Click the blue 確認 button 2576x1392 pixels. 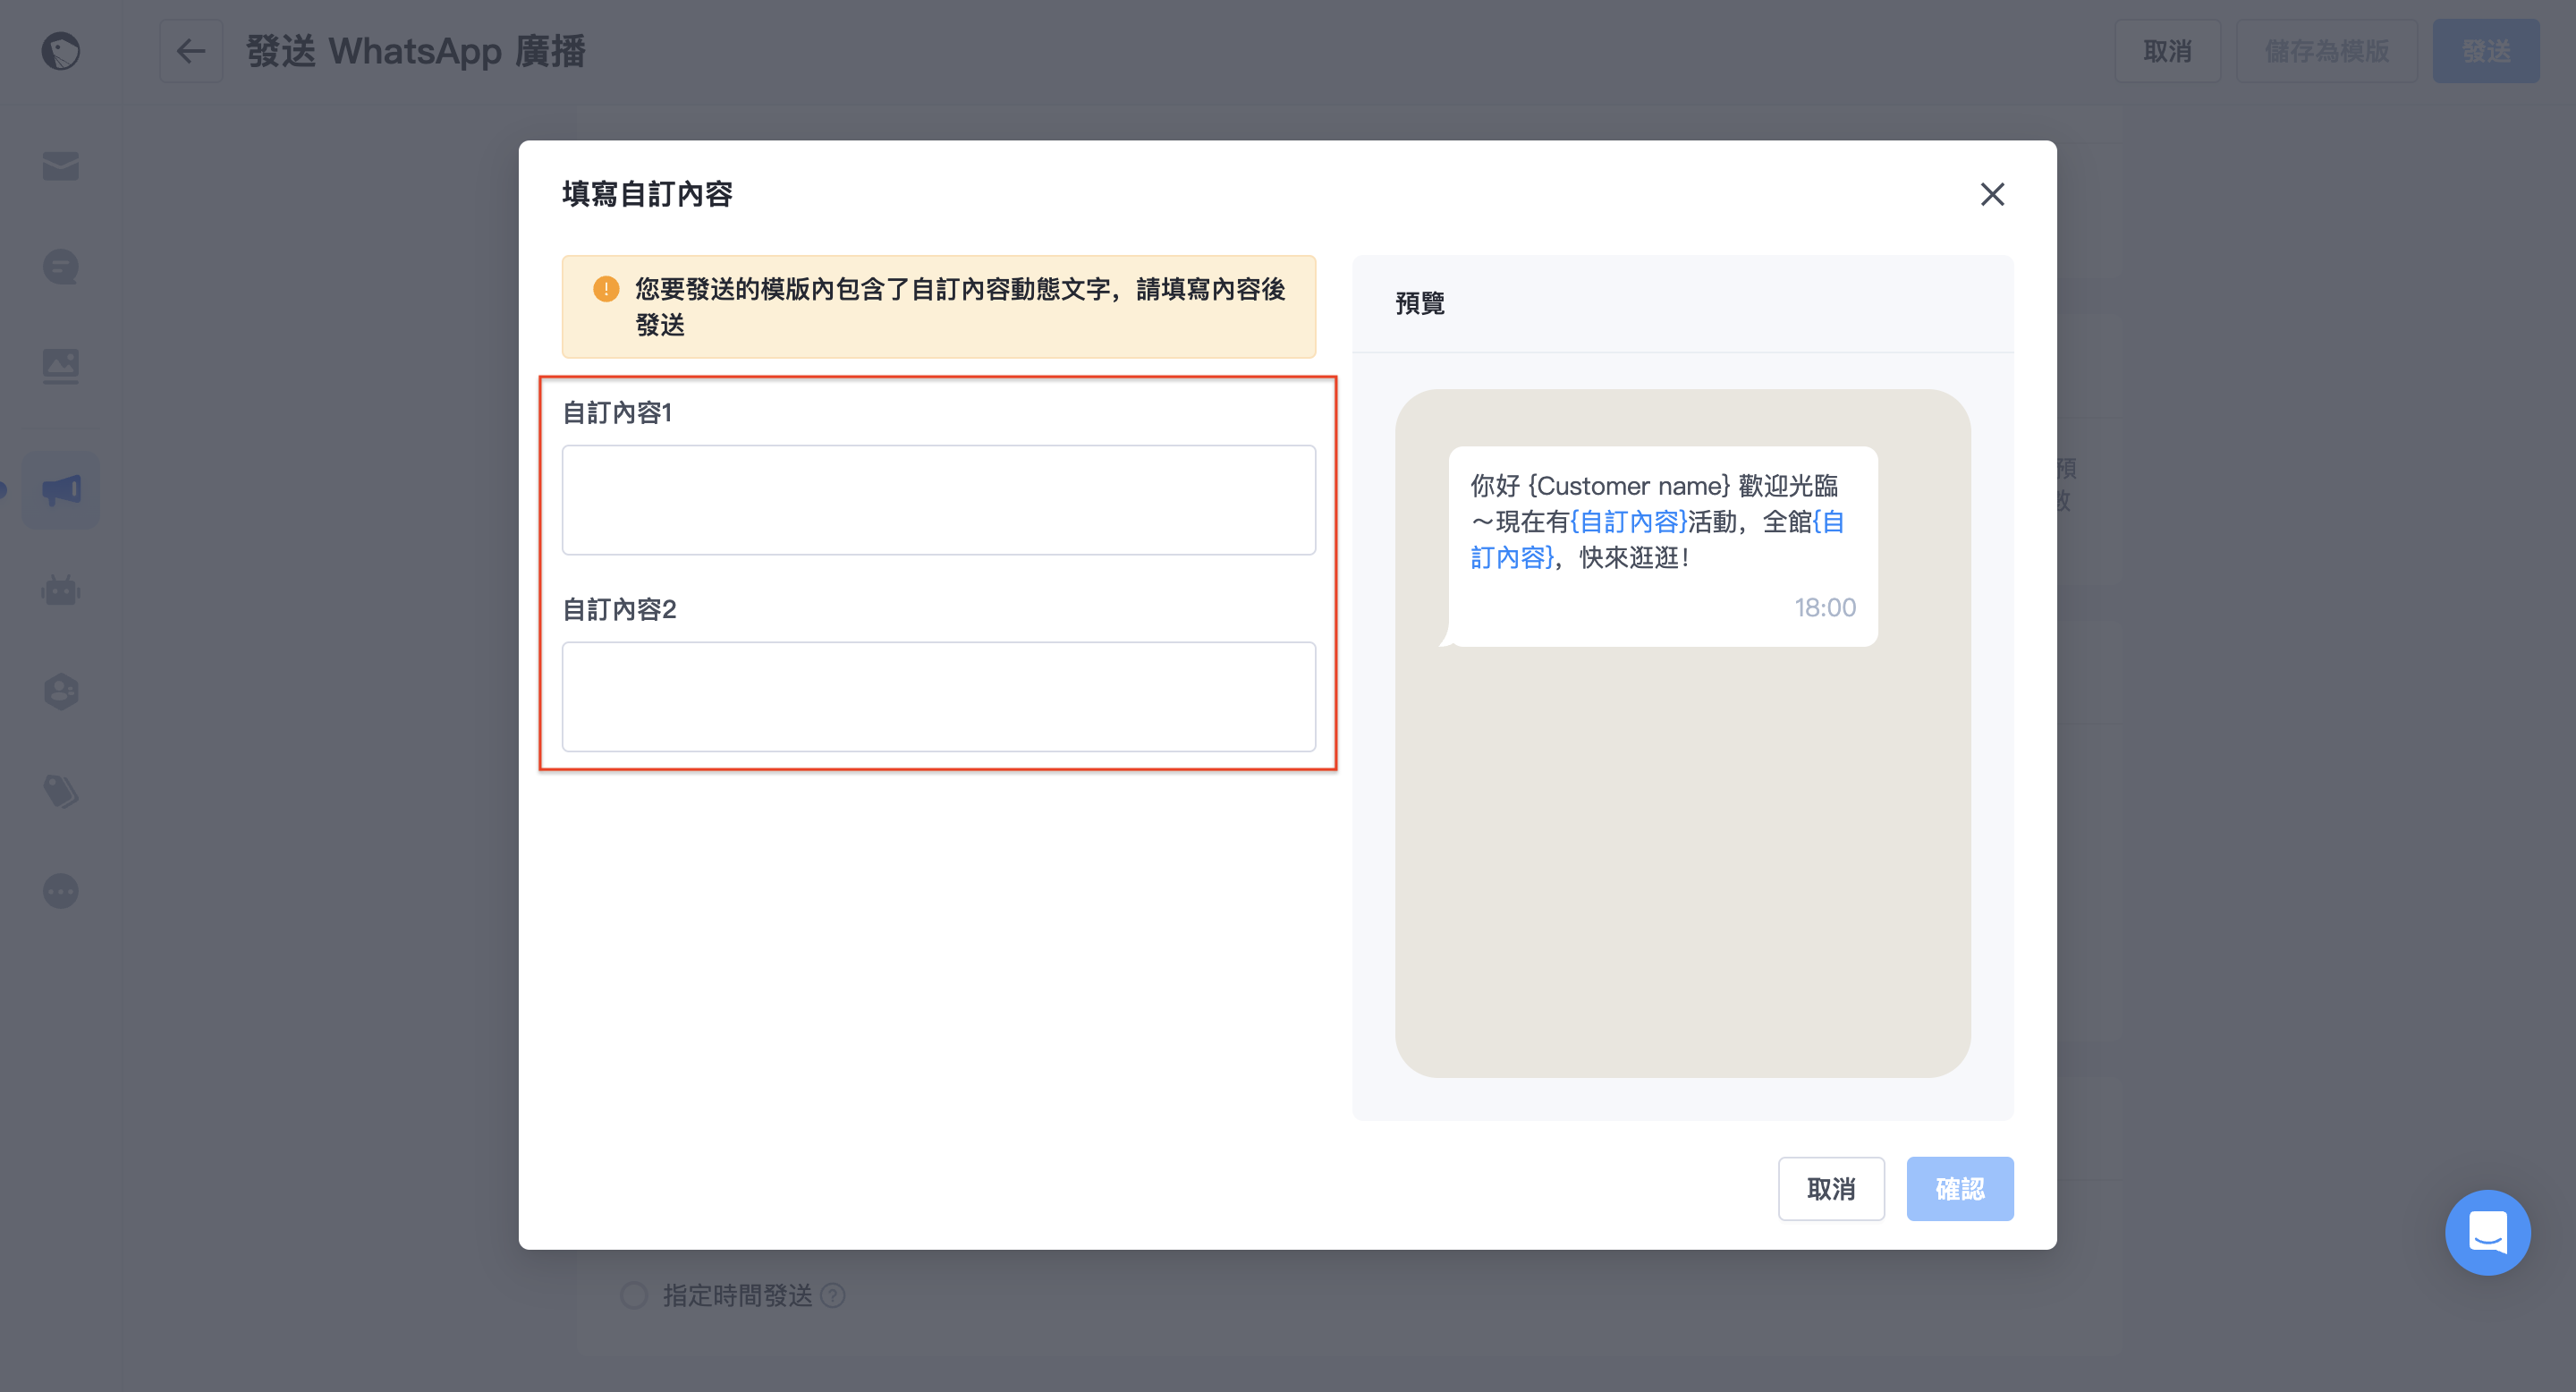(x=1960, y=1189)
